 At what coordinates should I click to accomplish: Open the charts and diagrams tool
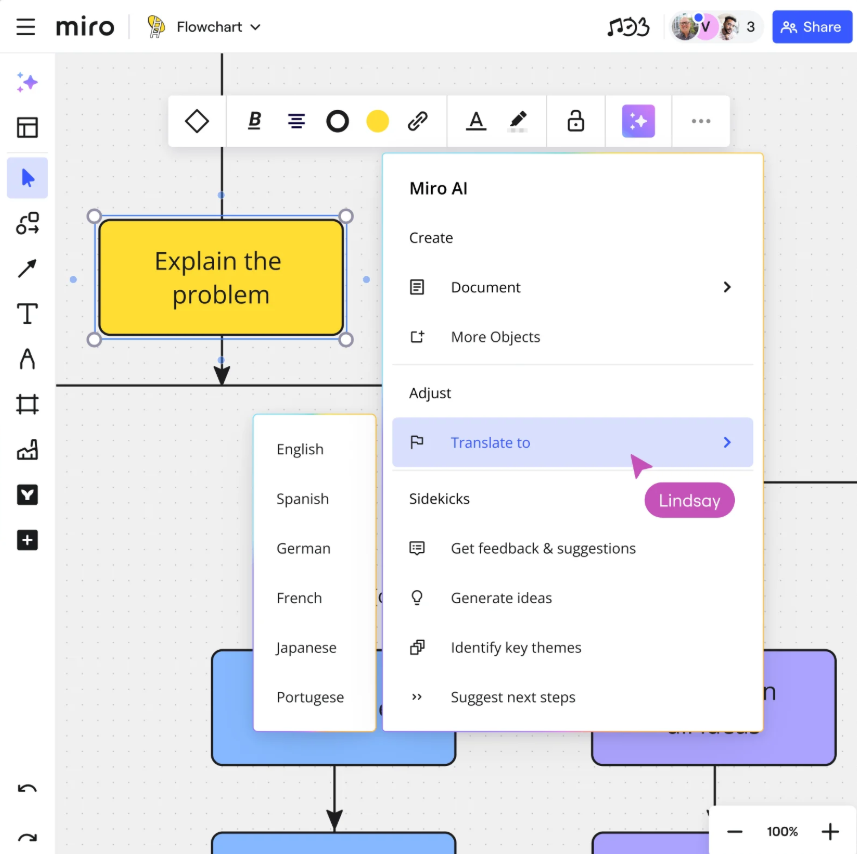pyautogui.click(x=27, y=450)
